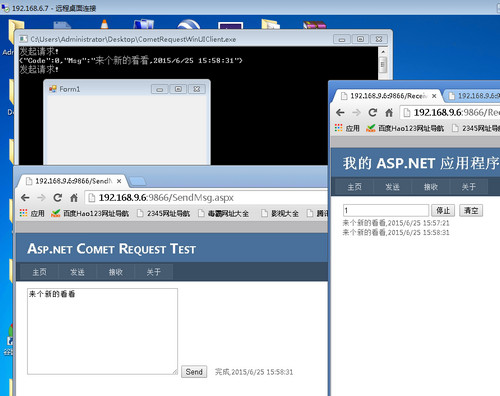Close the 192.168.9.6:9866/SendM tab
The width and height of the screenshot is (500, 396).
coord(119,181)
